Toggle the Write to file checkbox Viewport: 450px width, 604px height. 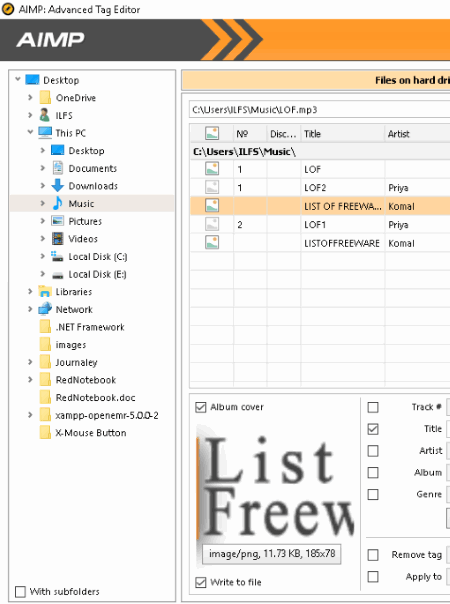[201, 582]
